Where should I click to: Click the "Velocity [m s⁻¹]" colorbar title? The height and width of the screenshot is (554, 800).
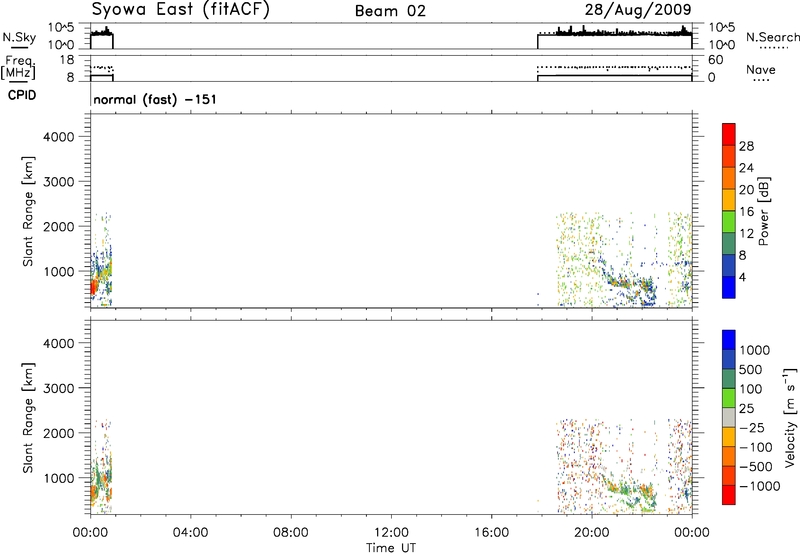click(x=789, y=417)
